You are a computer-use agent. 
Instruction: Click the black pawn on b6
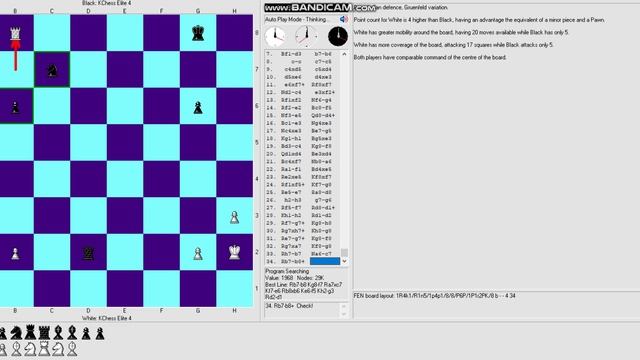point(15,107)
